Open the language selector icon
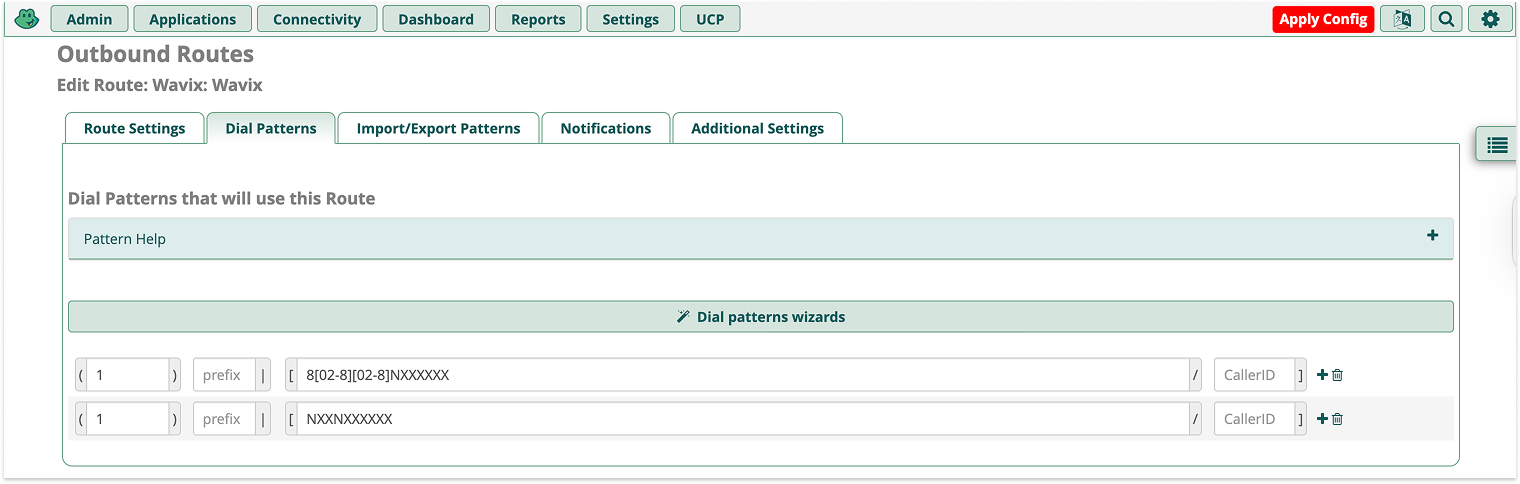1520x484 pixels. click(1402, 19)
